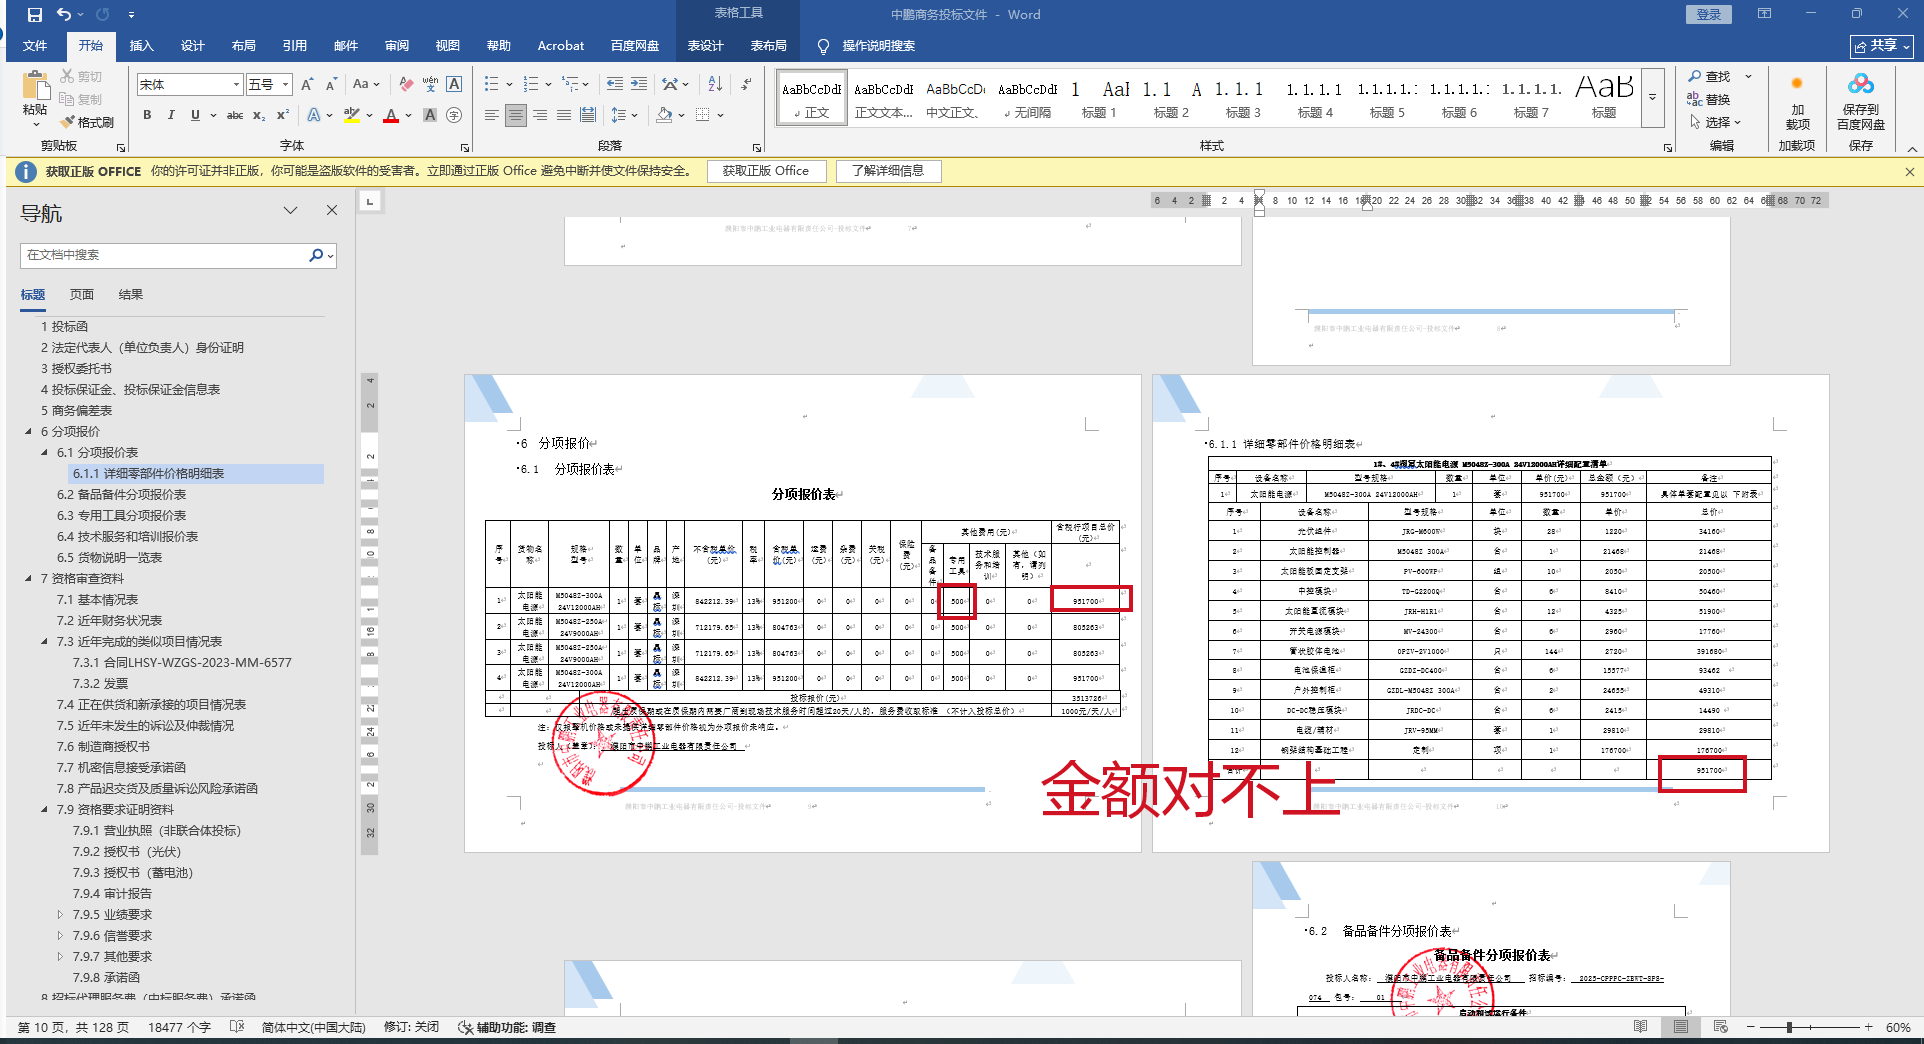Click the tab selector at the ruler corner

point(370,201)
